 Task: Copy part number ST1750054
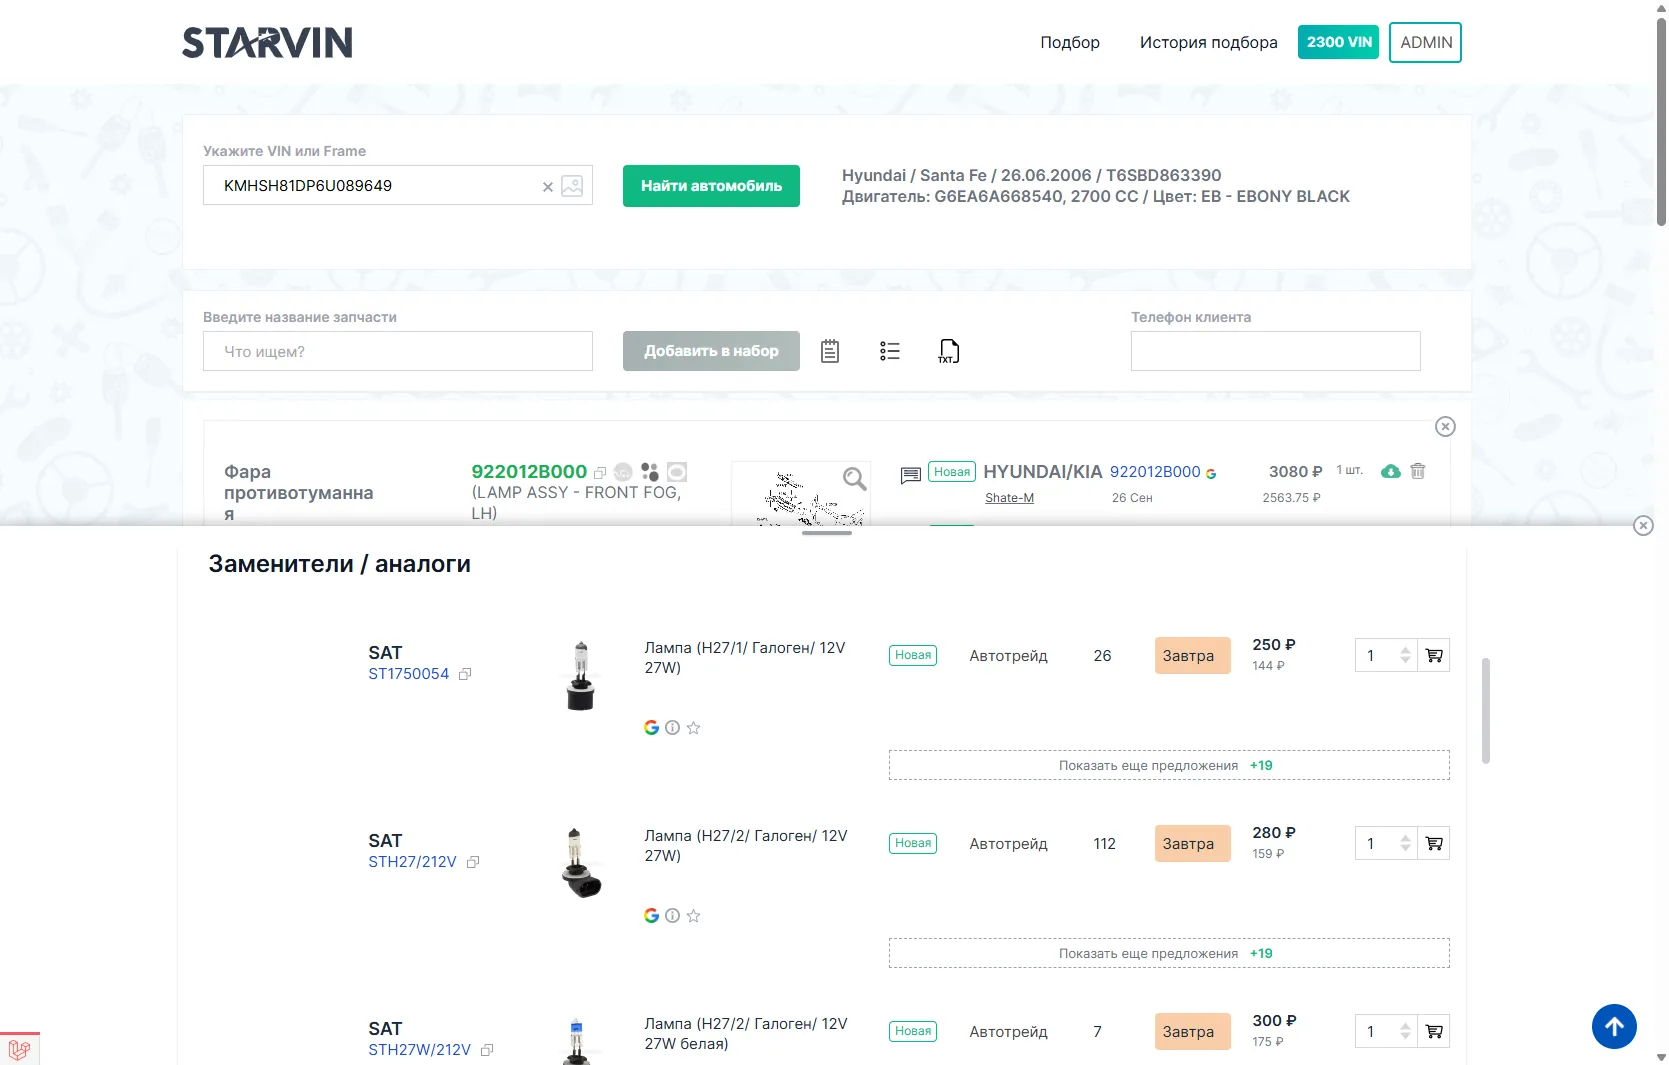coord(465,675)
